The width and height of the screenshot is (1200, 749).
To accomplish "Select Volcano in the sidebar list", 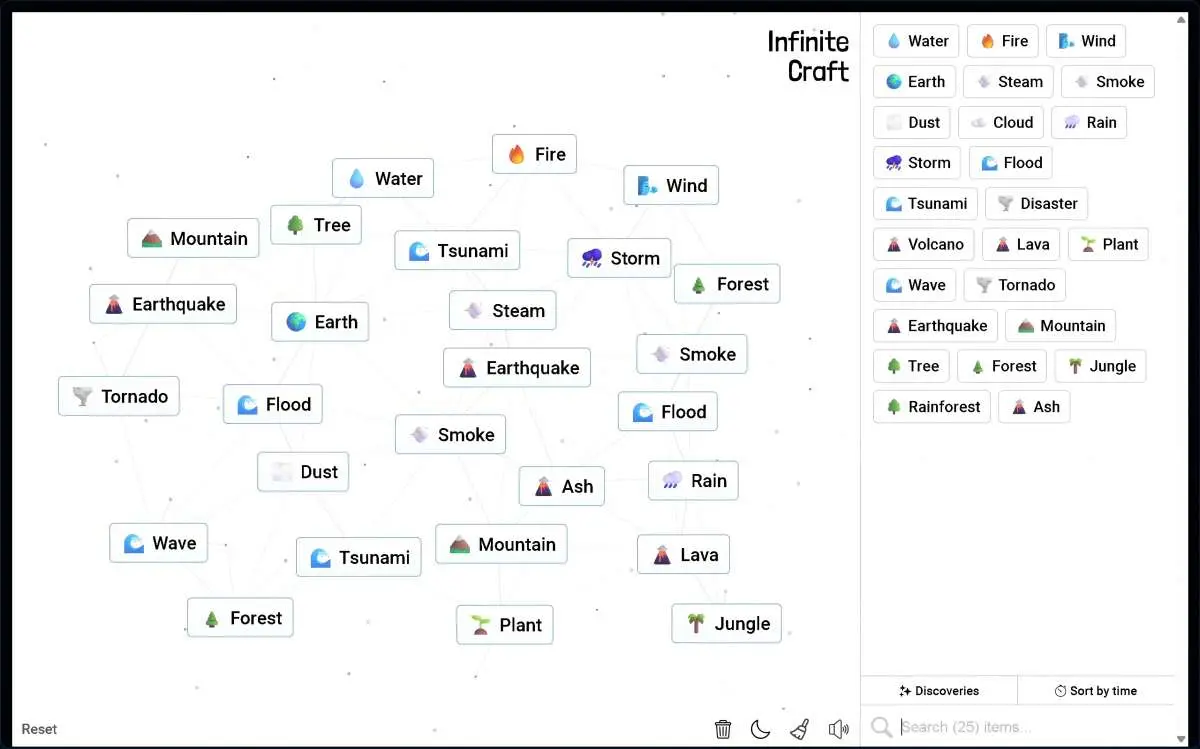I will click(x=924, y=244).
